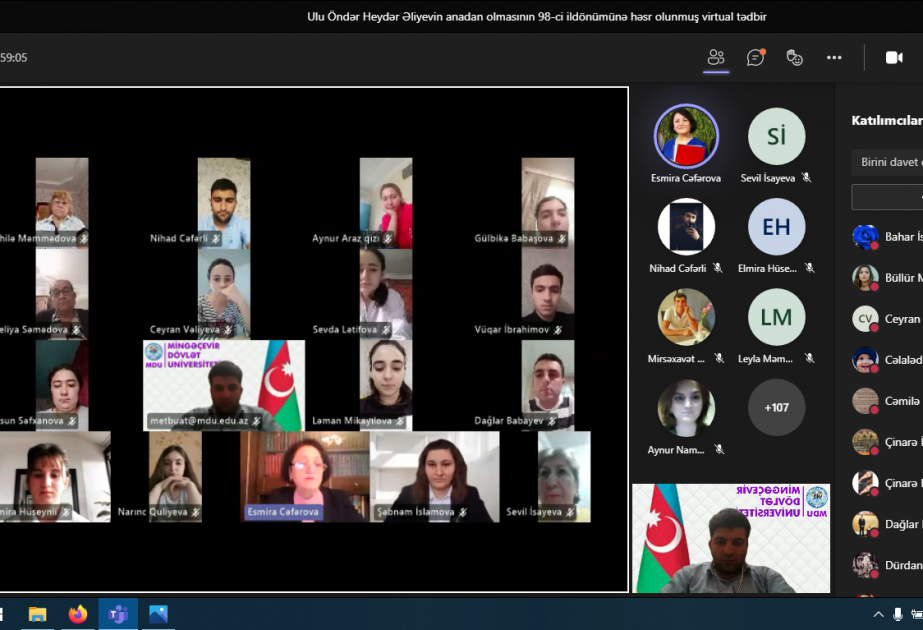The height and width of the screenshot is (630, 923).
Task: Click muted mic icon beside Leyla Məm...
Action: click(810, 357)
